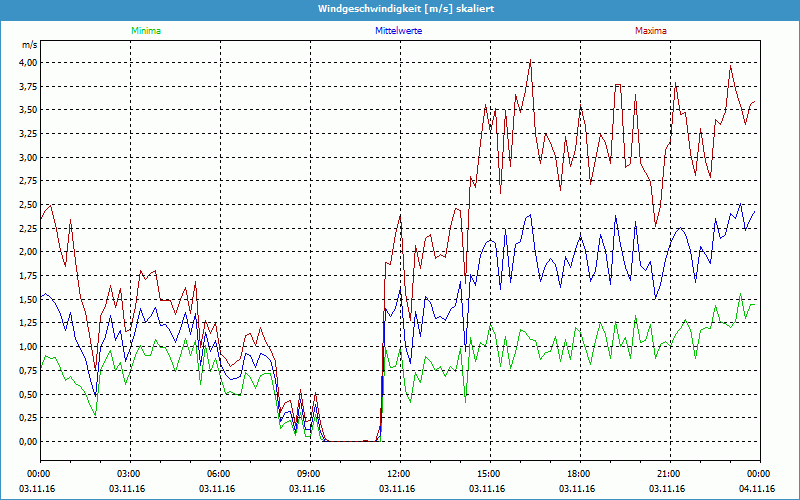Click the 21:00 time axis label

click(x=670, y=474)
